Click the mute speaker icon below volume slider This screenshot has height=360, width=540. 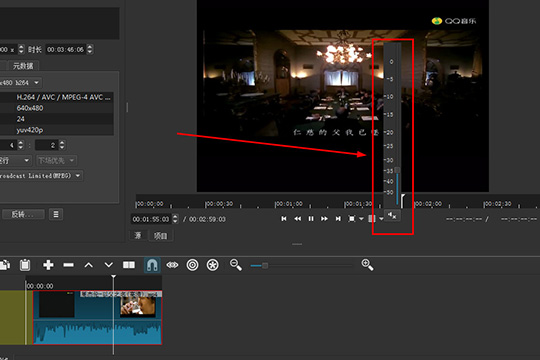coord(392,216)
